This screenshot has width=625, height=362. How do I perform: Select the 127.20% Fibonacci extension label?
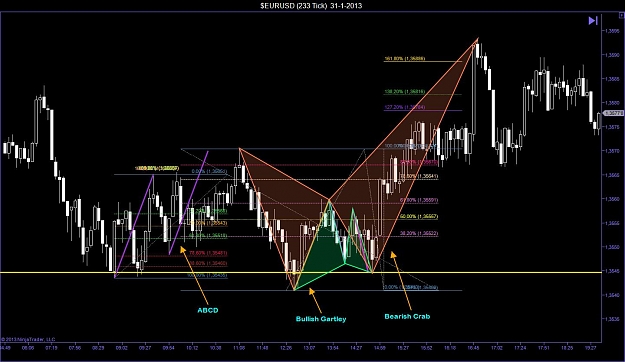(405, 107)
